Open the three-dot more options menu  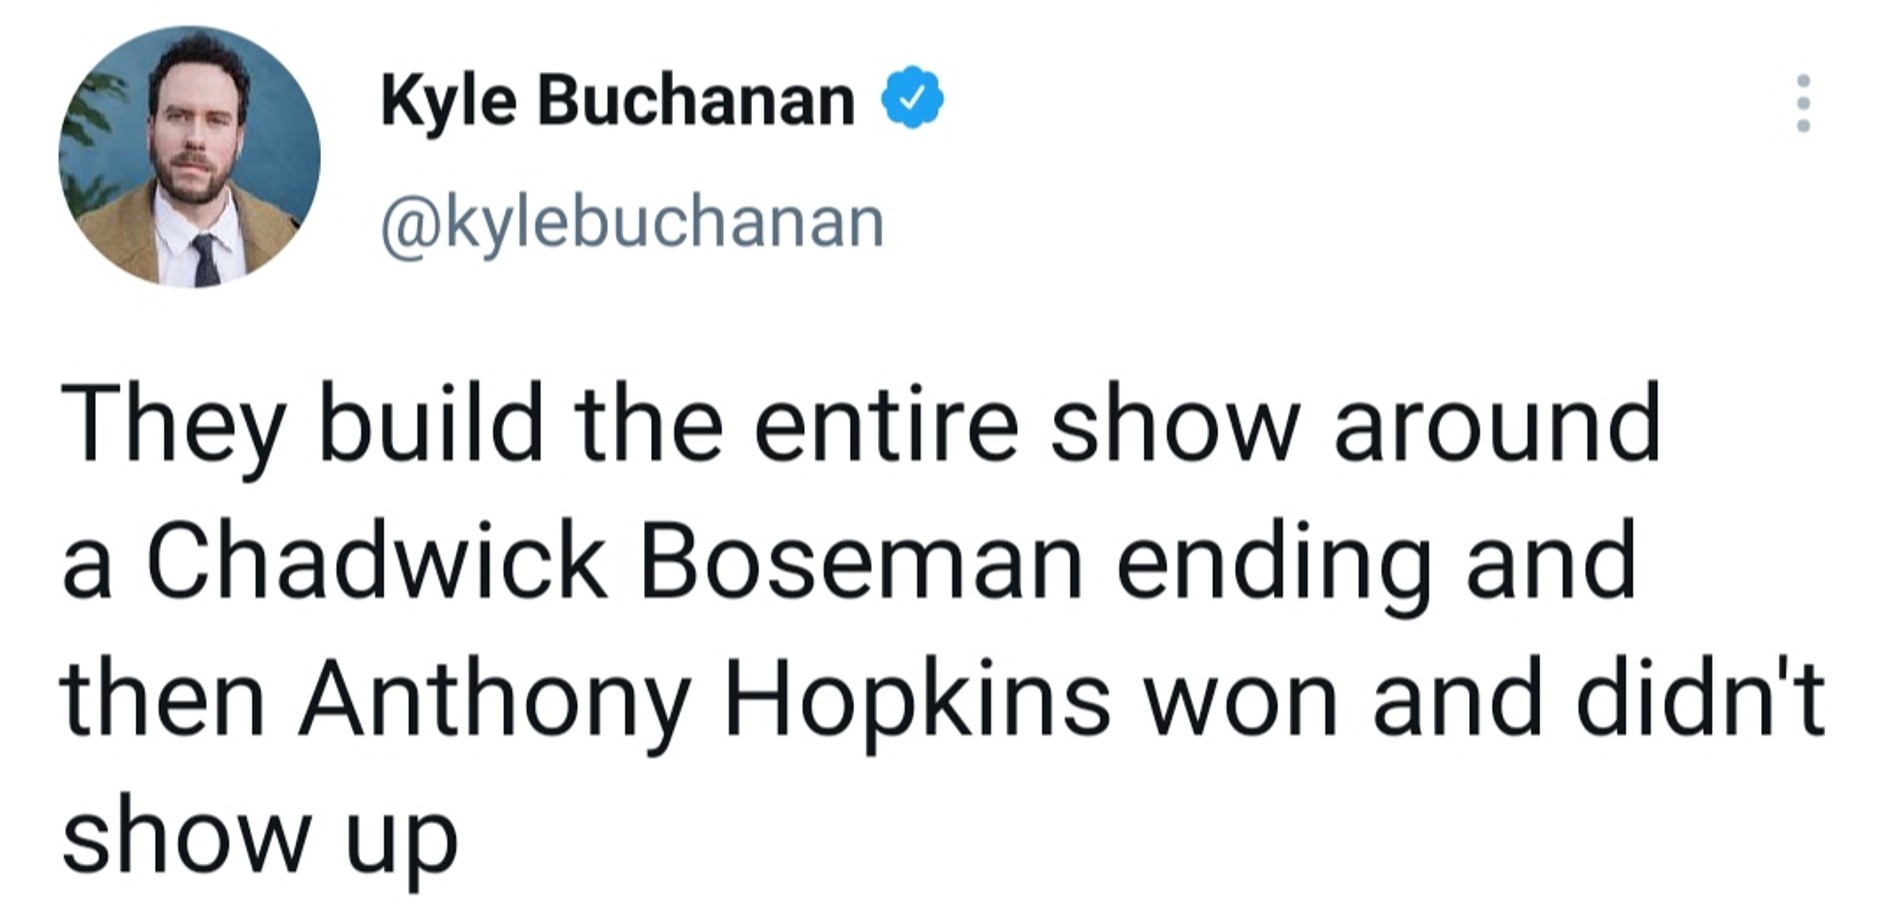(1803, 103)
